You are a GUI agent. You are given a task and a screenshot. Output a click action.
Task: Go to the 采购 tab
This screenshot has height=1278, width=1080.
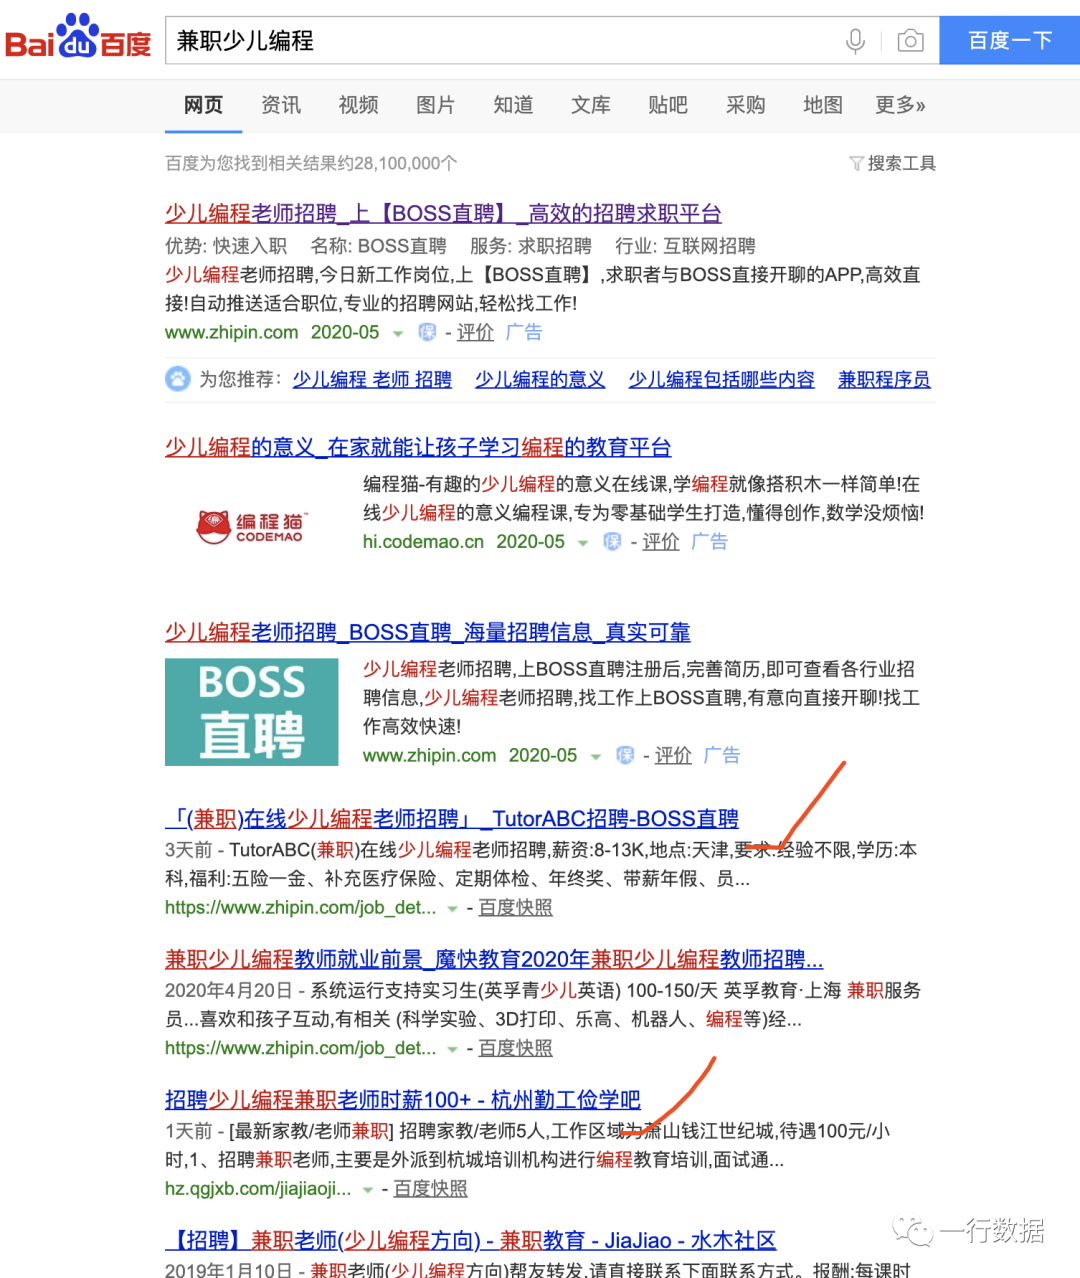pos(745,105)
